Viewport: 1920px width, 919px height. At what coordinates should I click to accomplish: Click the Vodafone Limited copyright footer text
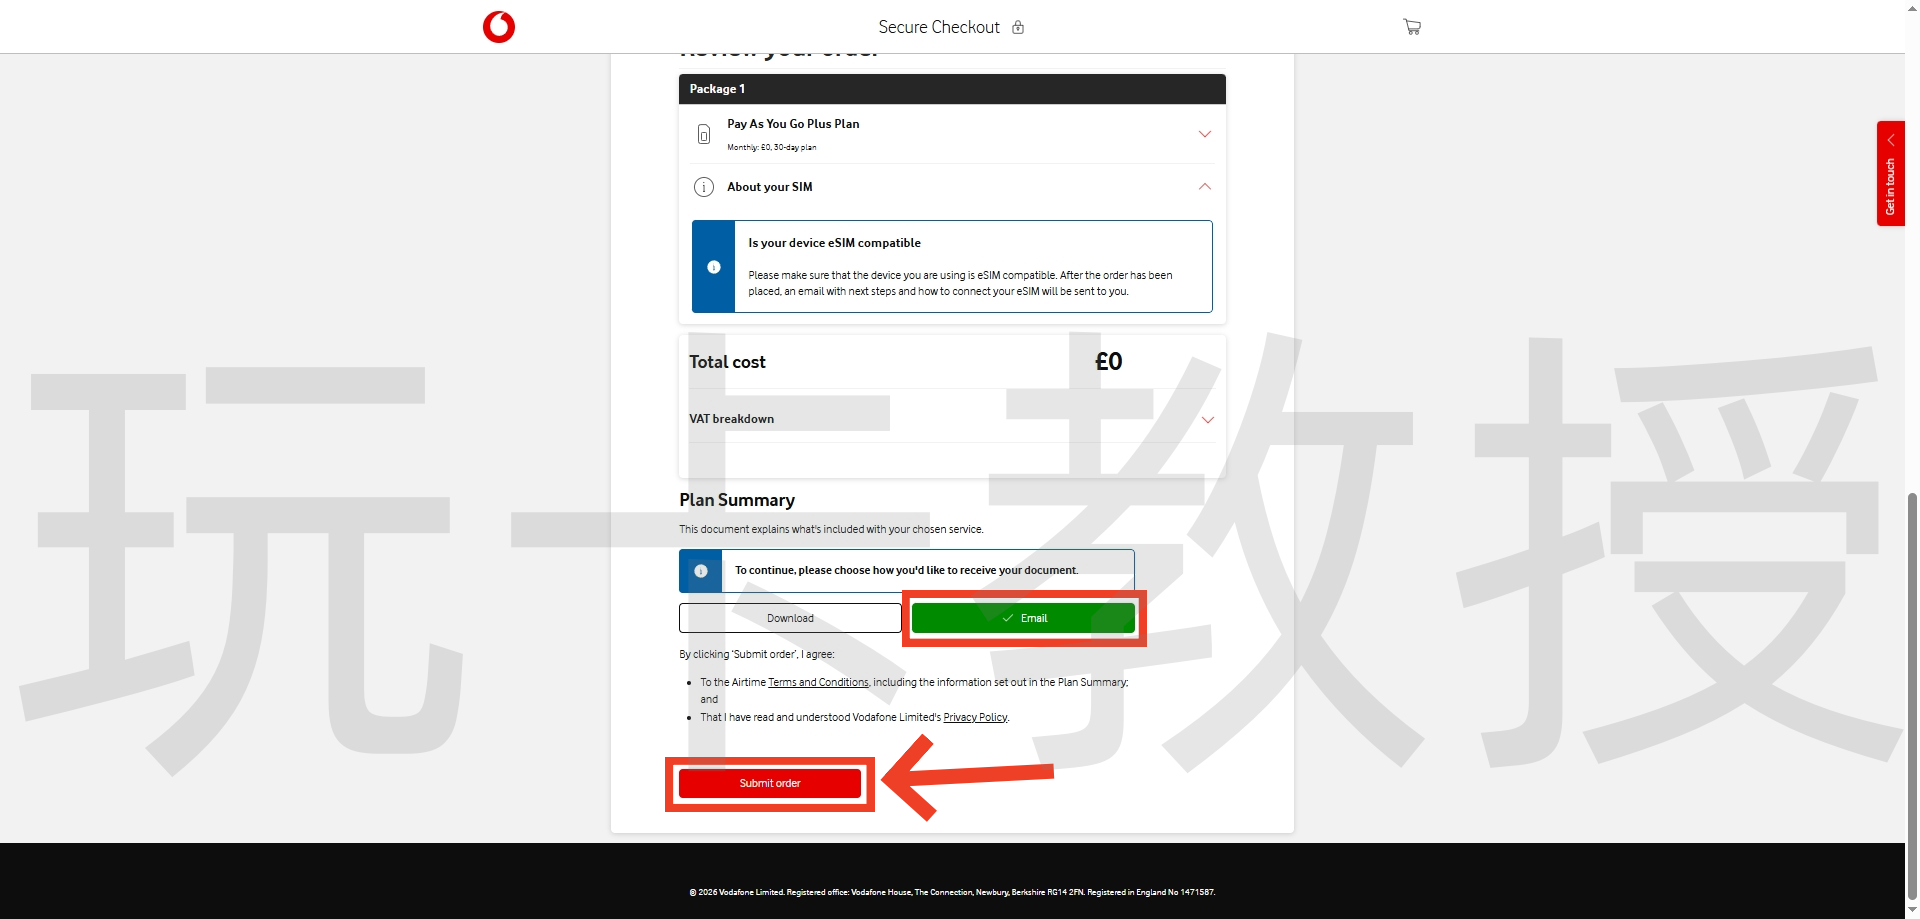(952, 892)
